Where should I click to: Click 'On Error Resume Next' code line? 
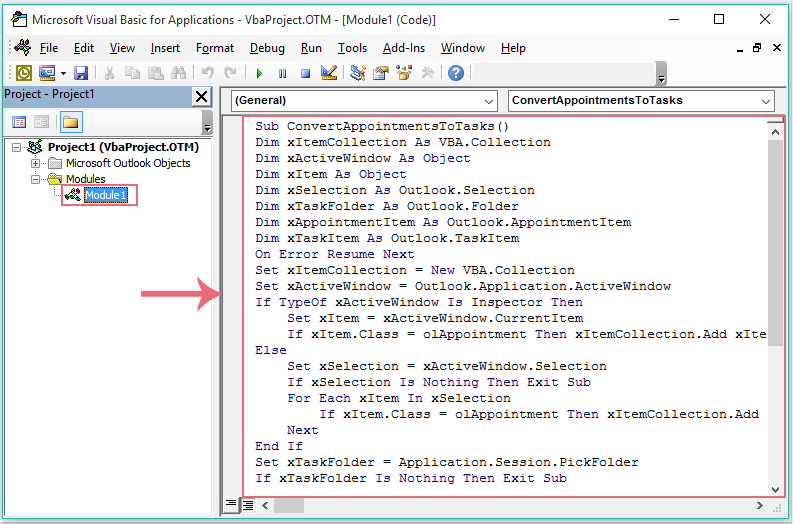pos(334,254)
